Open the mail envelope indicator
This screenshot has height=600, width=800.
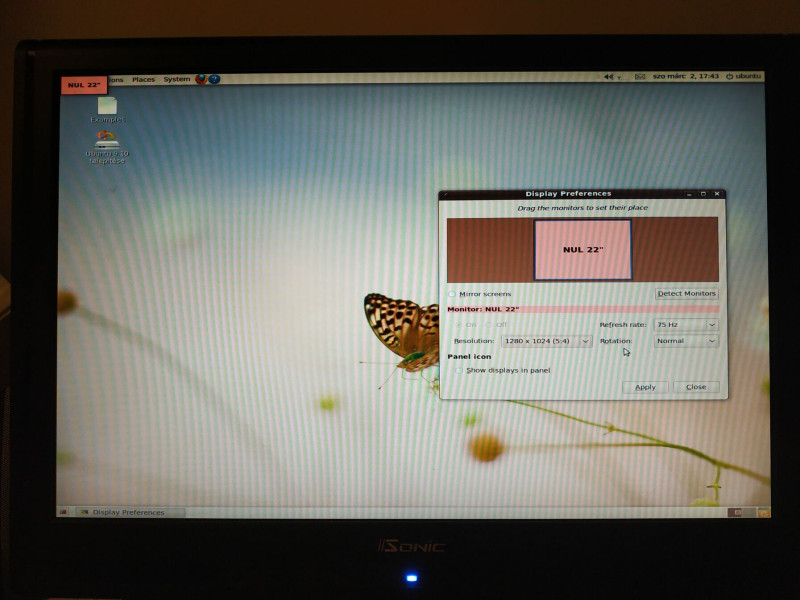[640, 77]
